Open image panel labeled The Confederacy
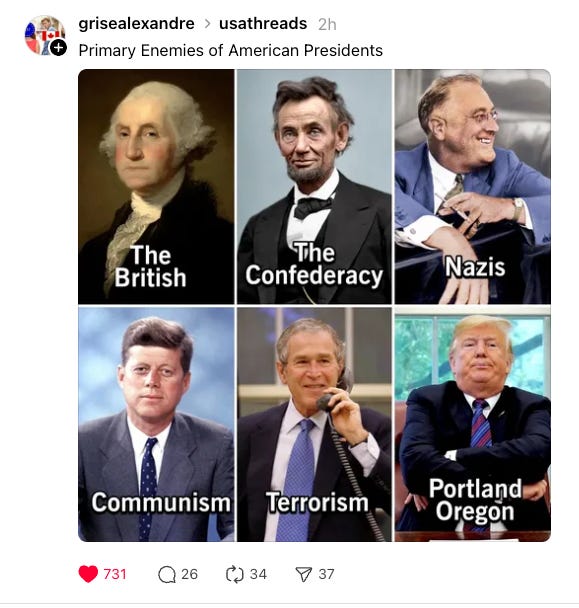This screenshot has height=608, width=579. pos(314,187)
